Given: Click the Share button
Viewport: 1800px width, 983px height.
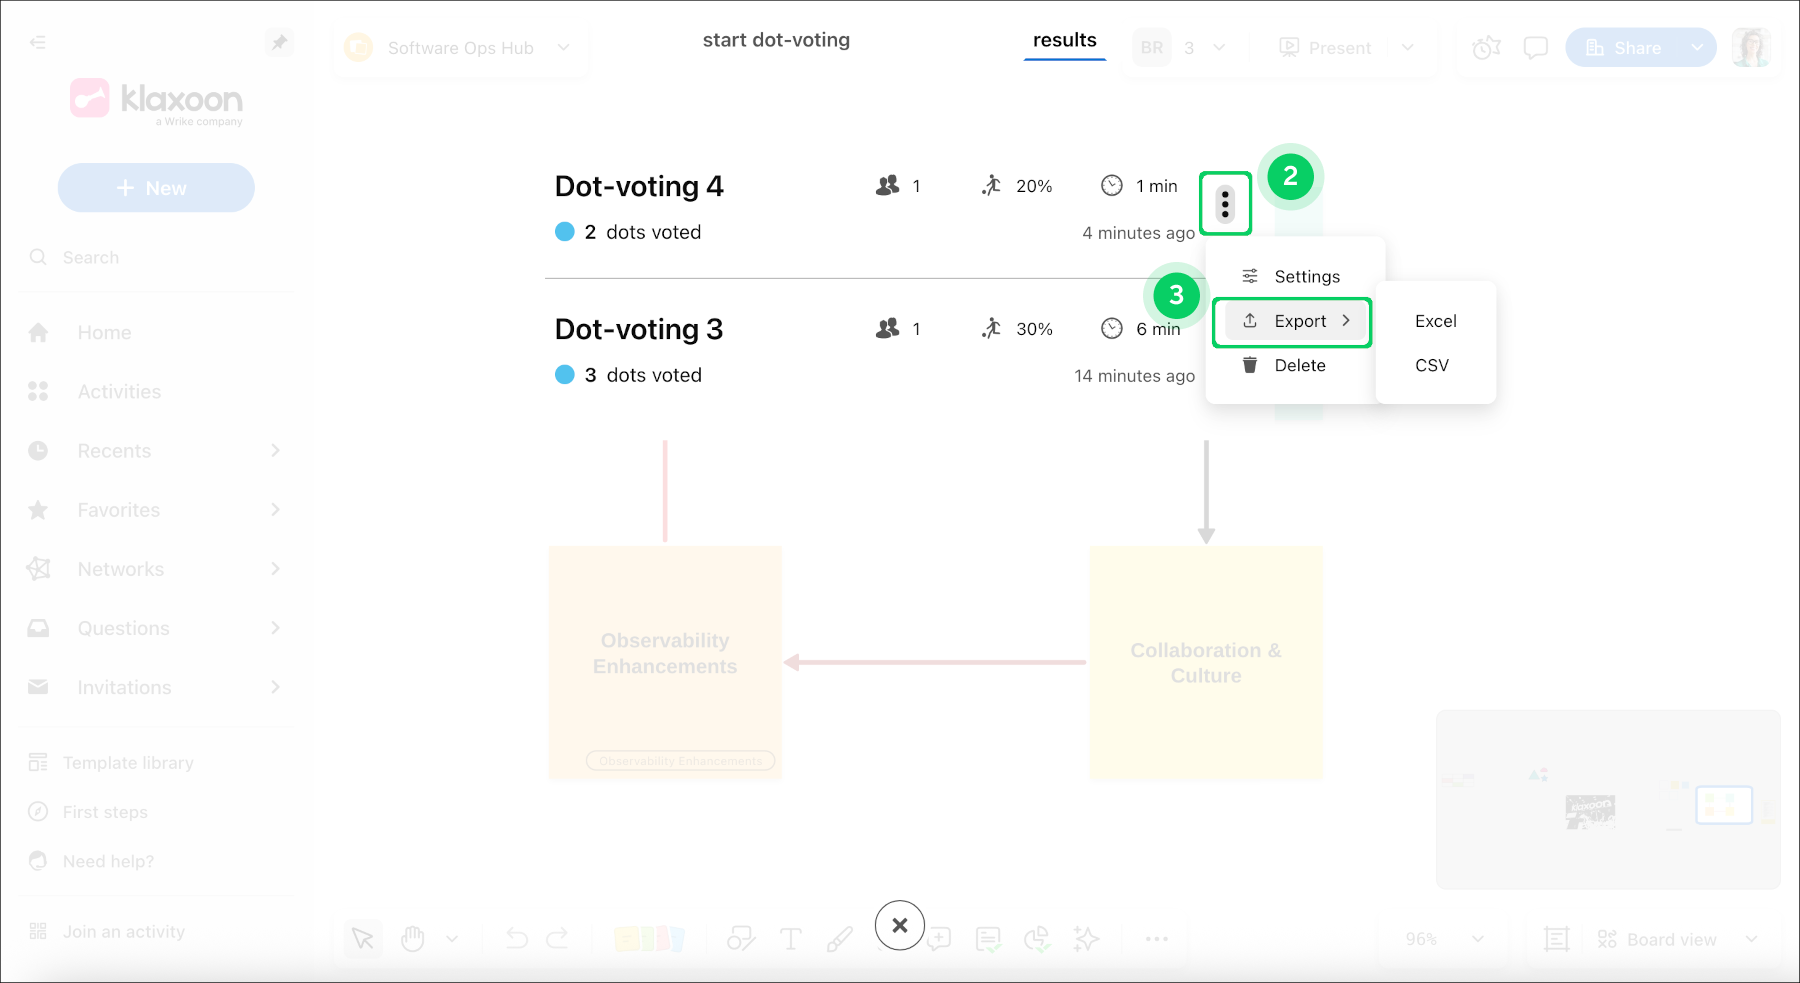Looking at the screenshot, I should 1626,48.
